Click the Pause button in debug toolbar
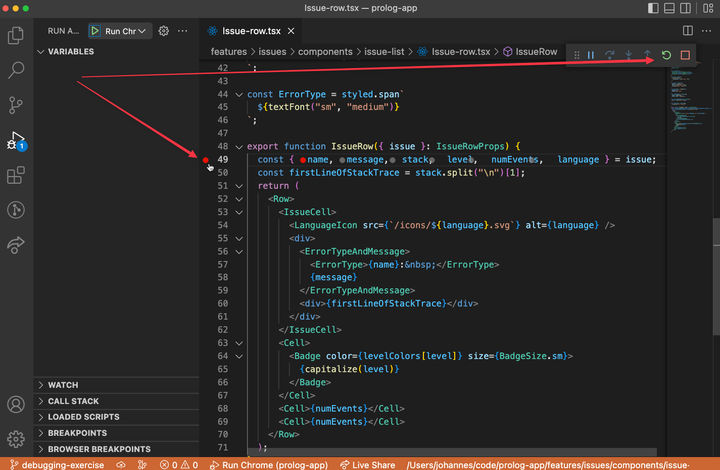 coord(591,55)
